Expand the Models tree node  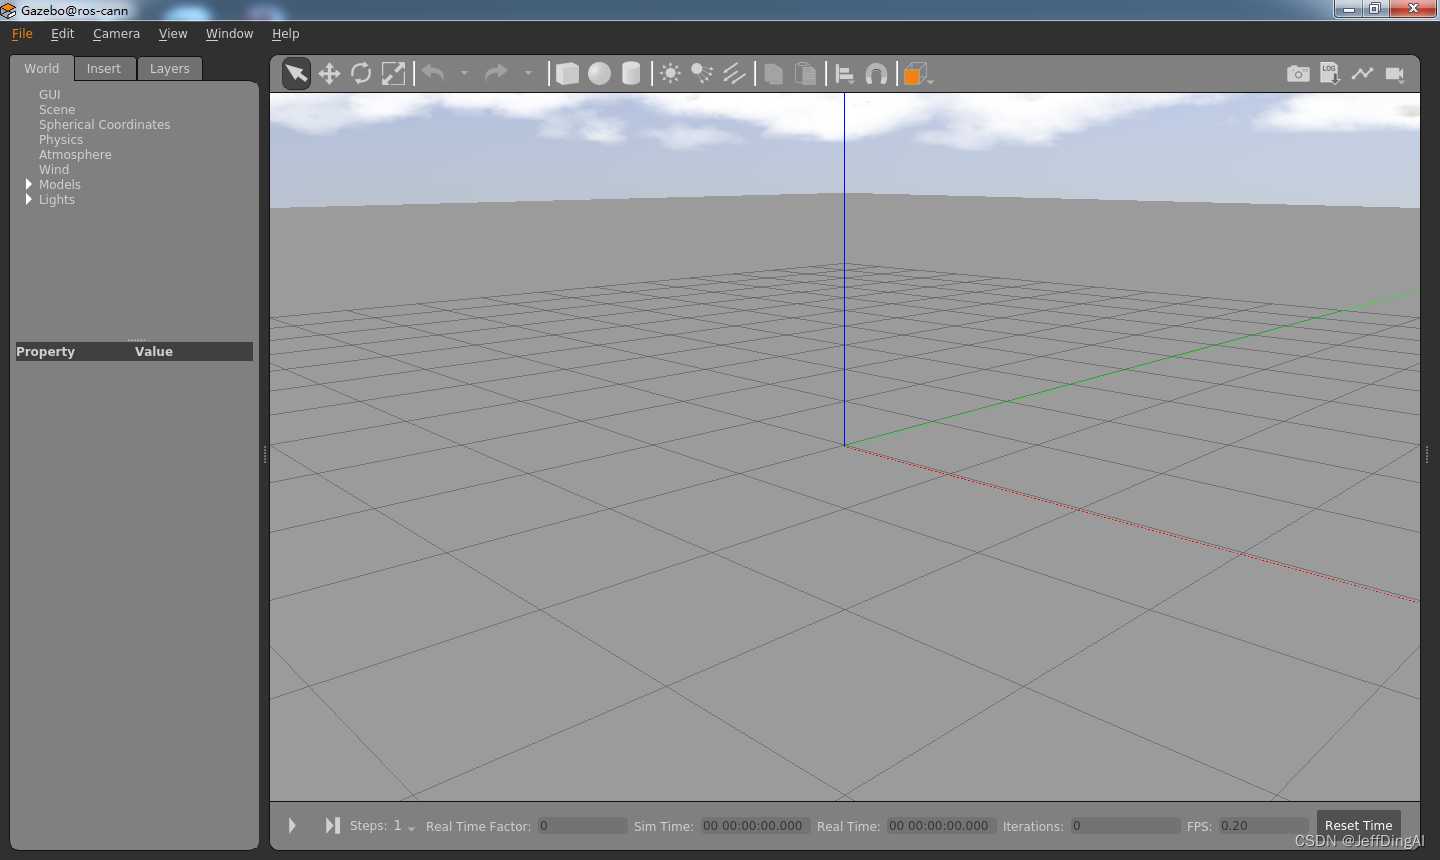(x=29, y=184)
